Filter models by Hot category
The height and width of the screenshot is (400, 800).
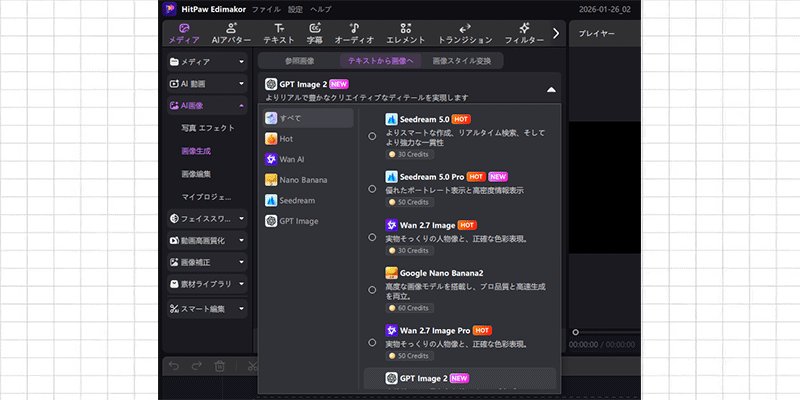point(308,139)
